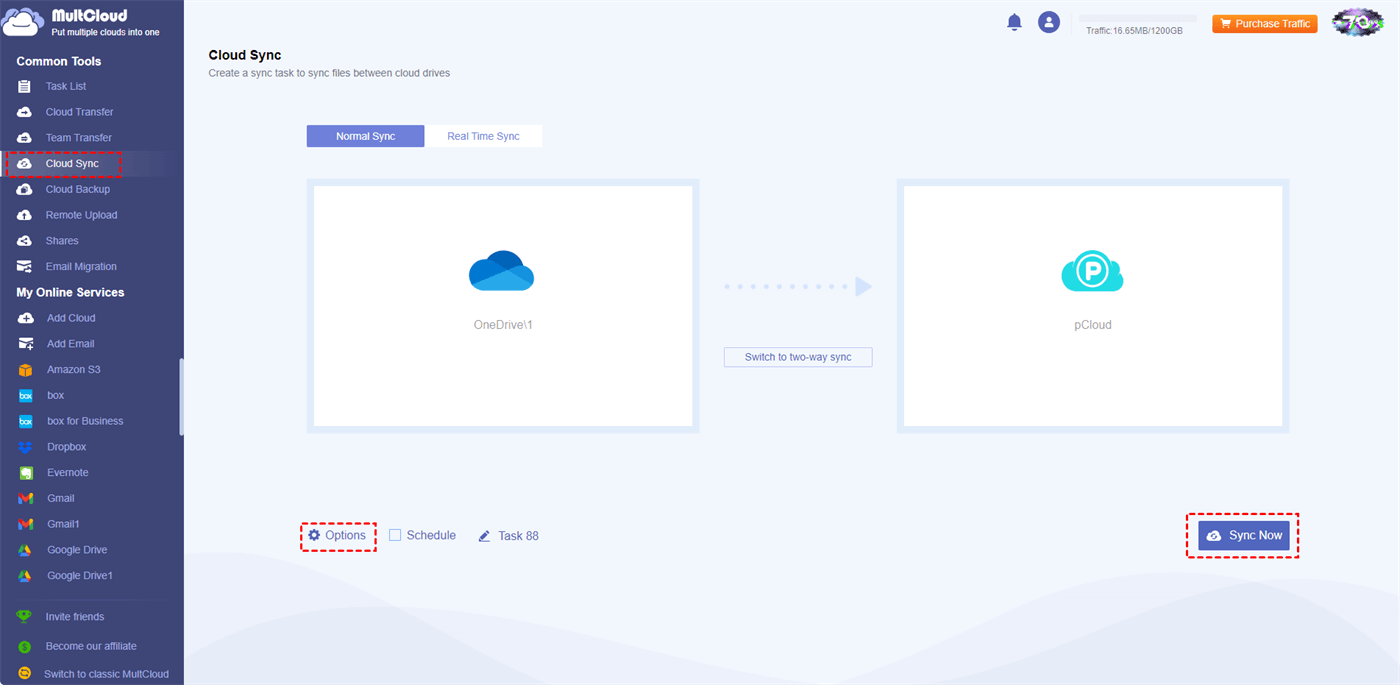This screenshot has height=685, width=1400.
Task: Switch to the Real Time Sync tab
Action: [483, 136]
